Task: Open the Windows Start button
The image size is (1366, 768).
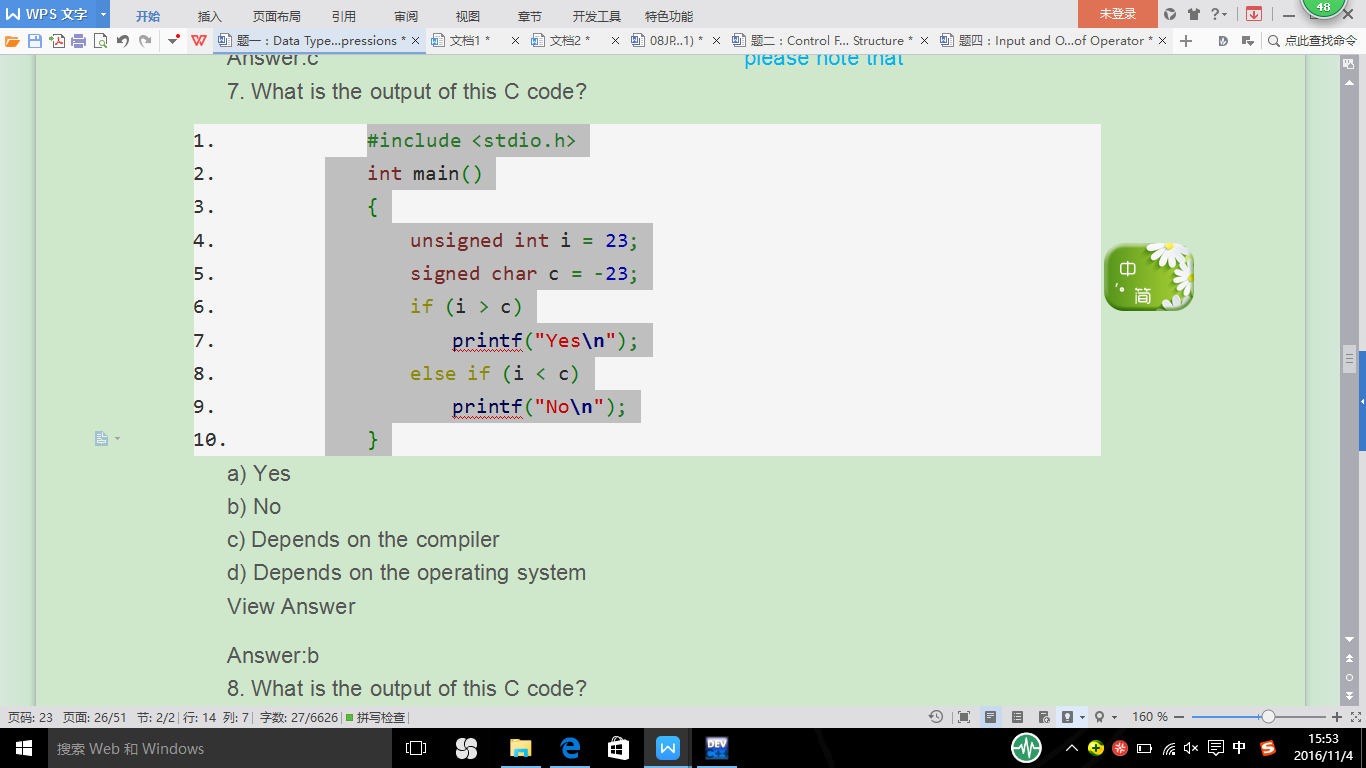Action: (x=24, y=748)
